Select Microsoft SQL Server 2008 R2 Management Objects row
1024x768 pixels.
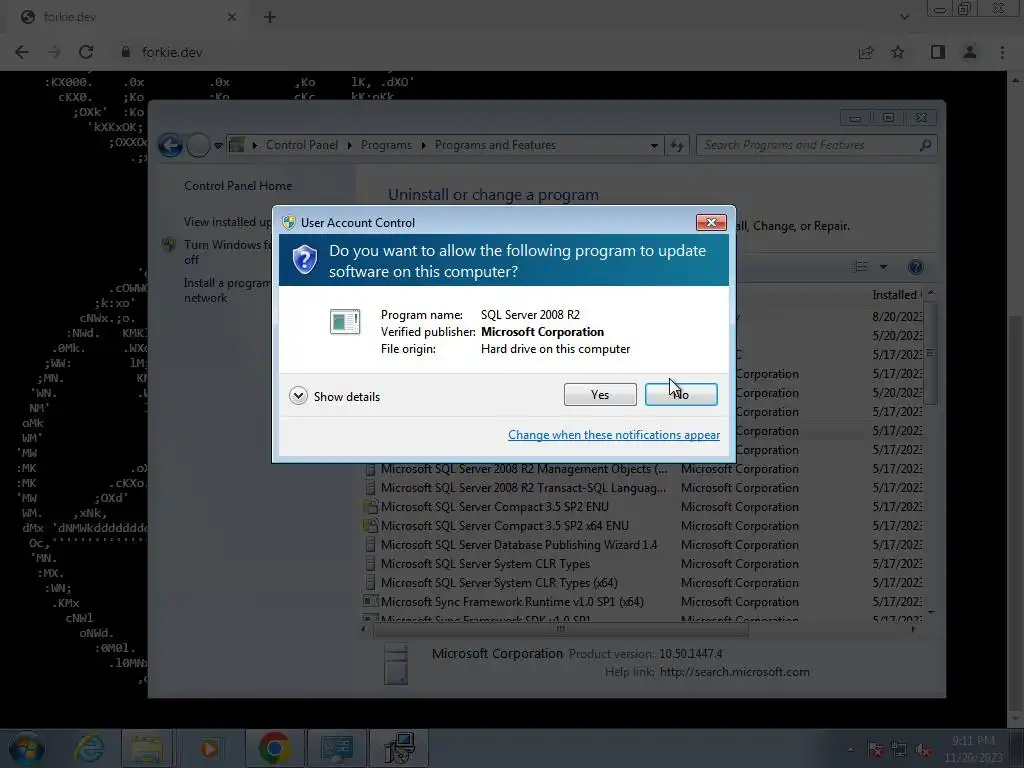[x=642, y=469]
